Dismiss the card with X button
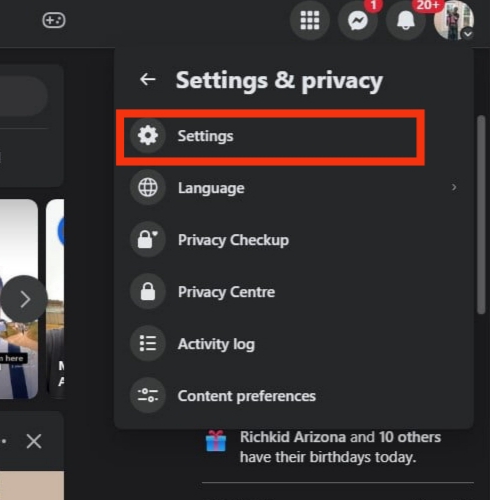The height and width of the screenshot is (500, 490). point(34,442)
